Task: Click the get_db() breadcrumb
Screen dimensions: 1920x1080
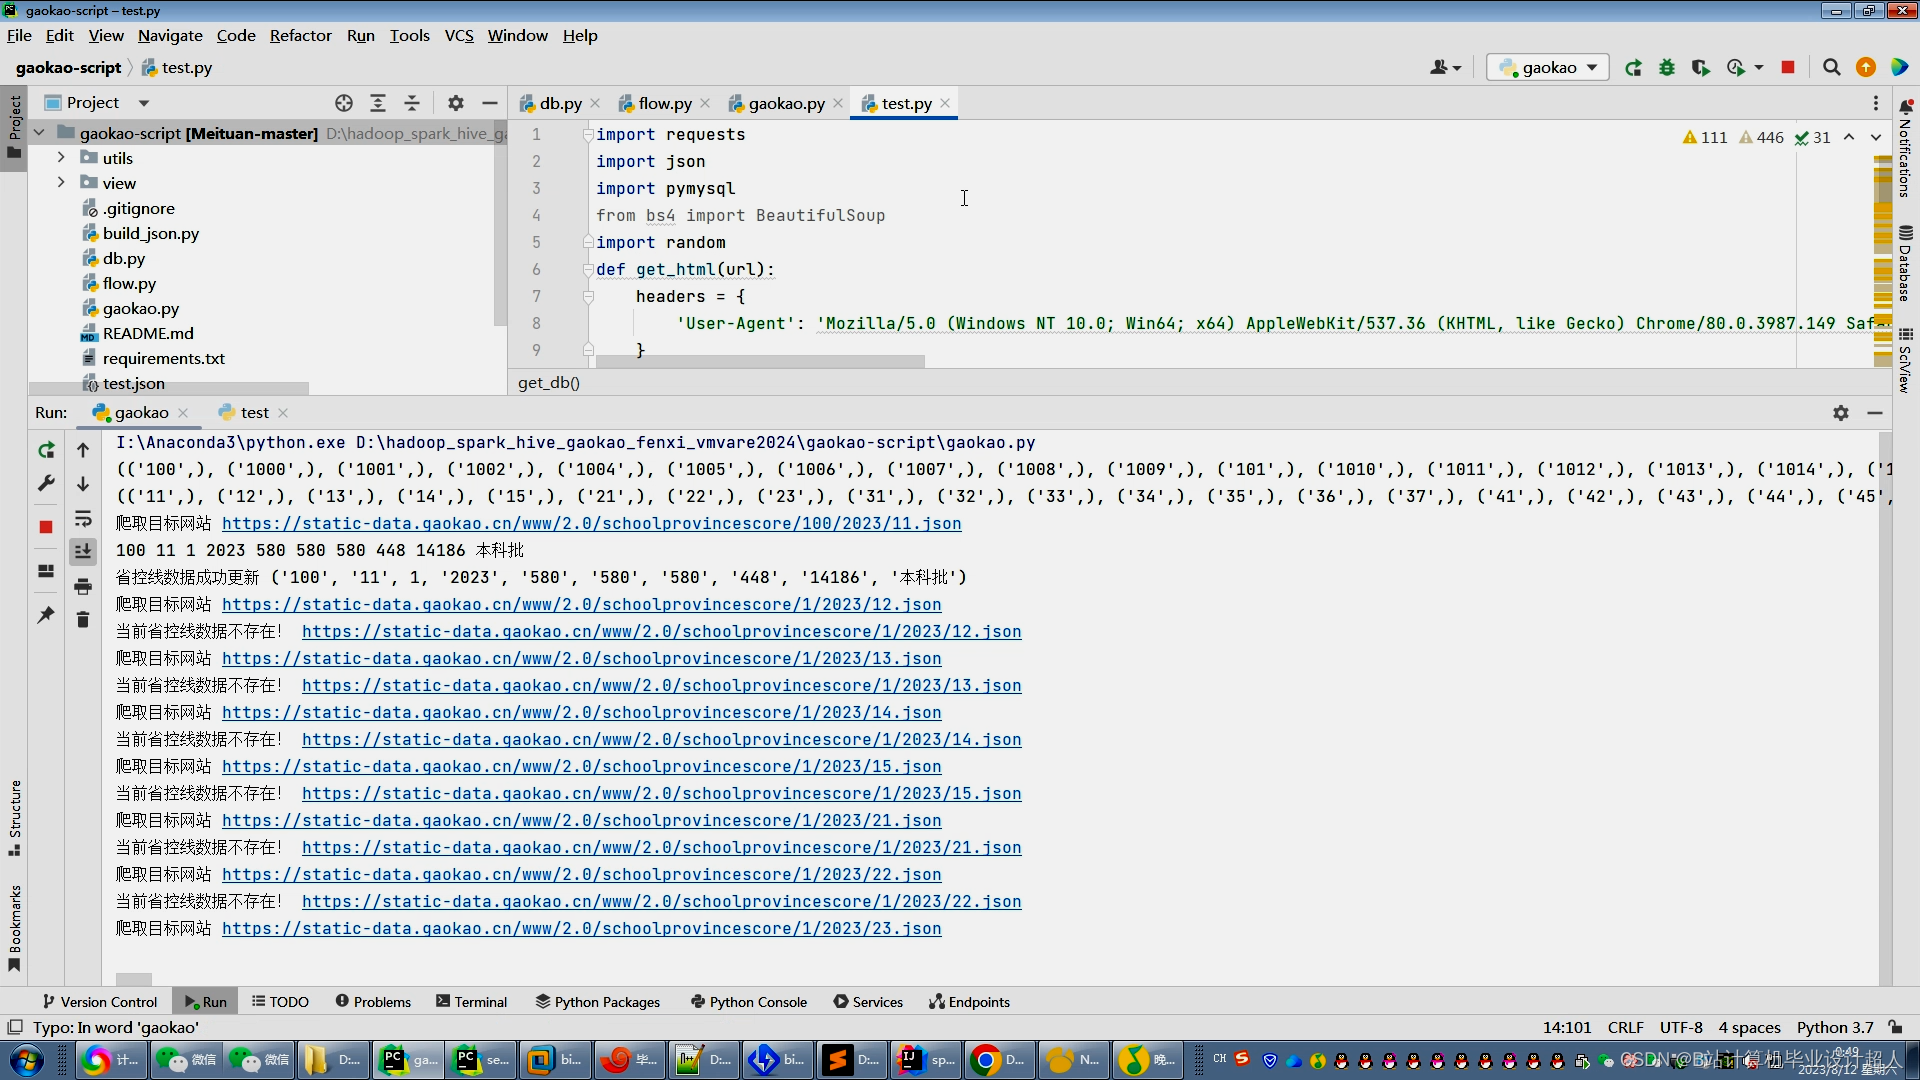Action: coord(548,383)
